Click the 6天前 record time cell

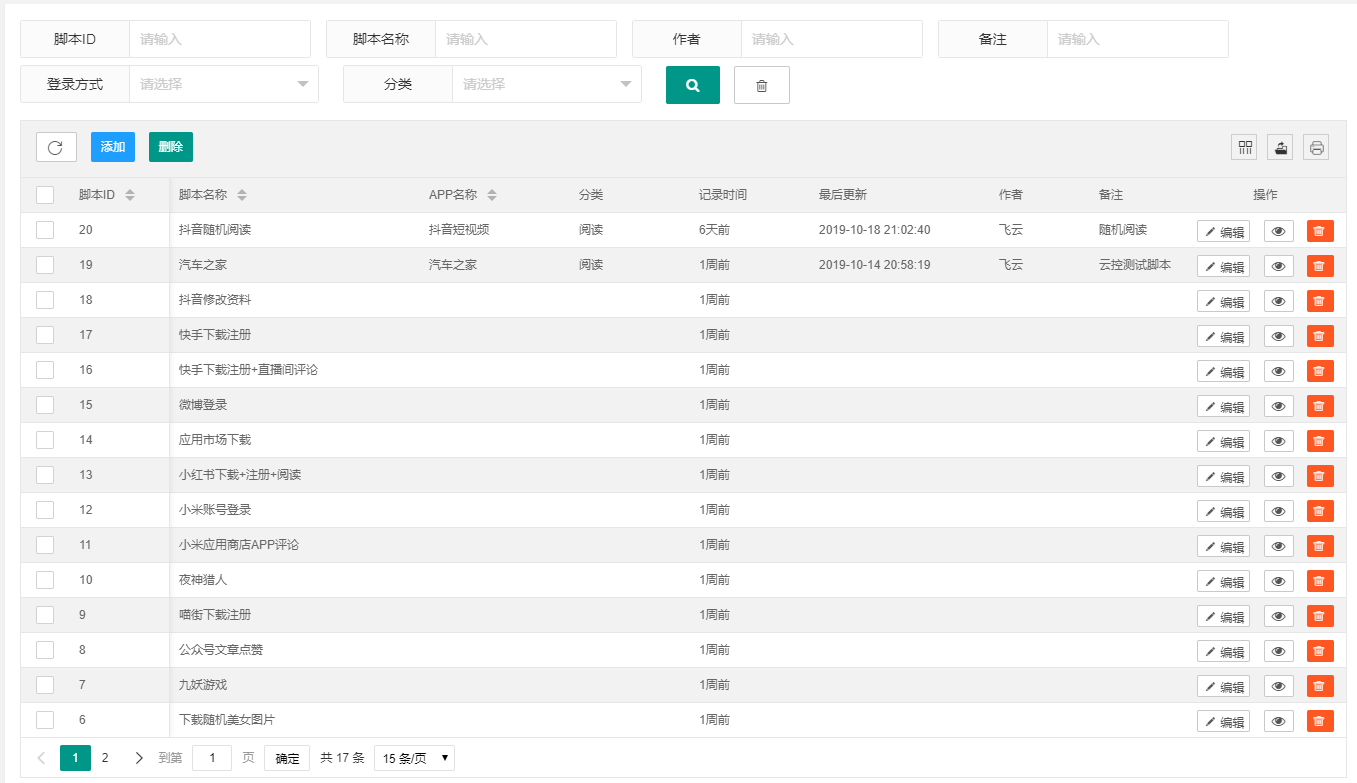pos(714,230)
